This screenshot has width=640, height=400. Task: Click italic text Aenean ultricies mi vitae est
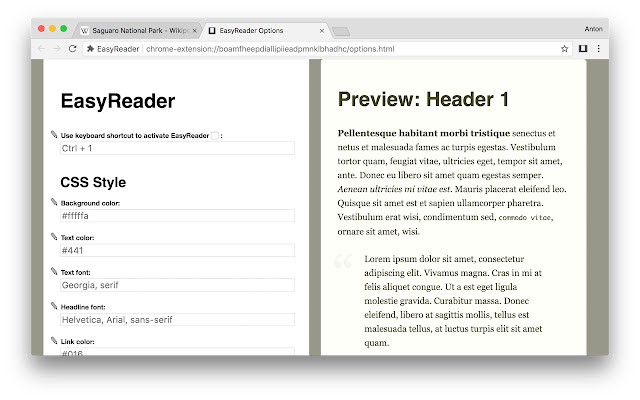(x=393, y=189)
